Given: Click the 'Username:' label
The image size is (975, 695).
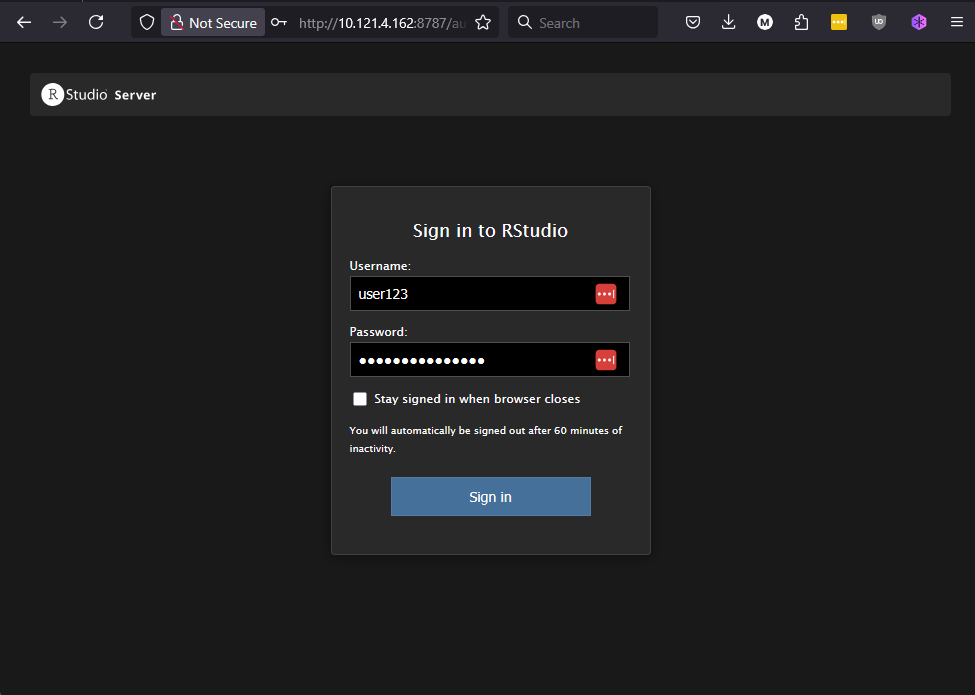Looking at the screenshot, I should (380, 266).
